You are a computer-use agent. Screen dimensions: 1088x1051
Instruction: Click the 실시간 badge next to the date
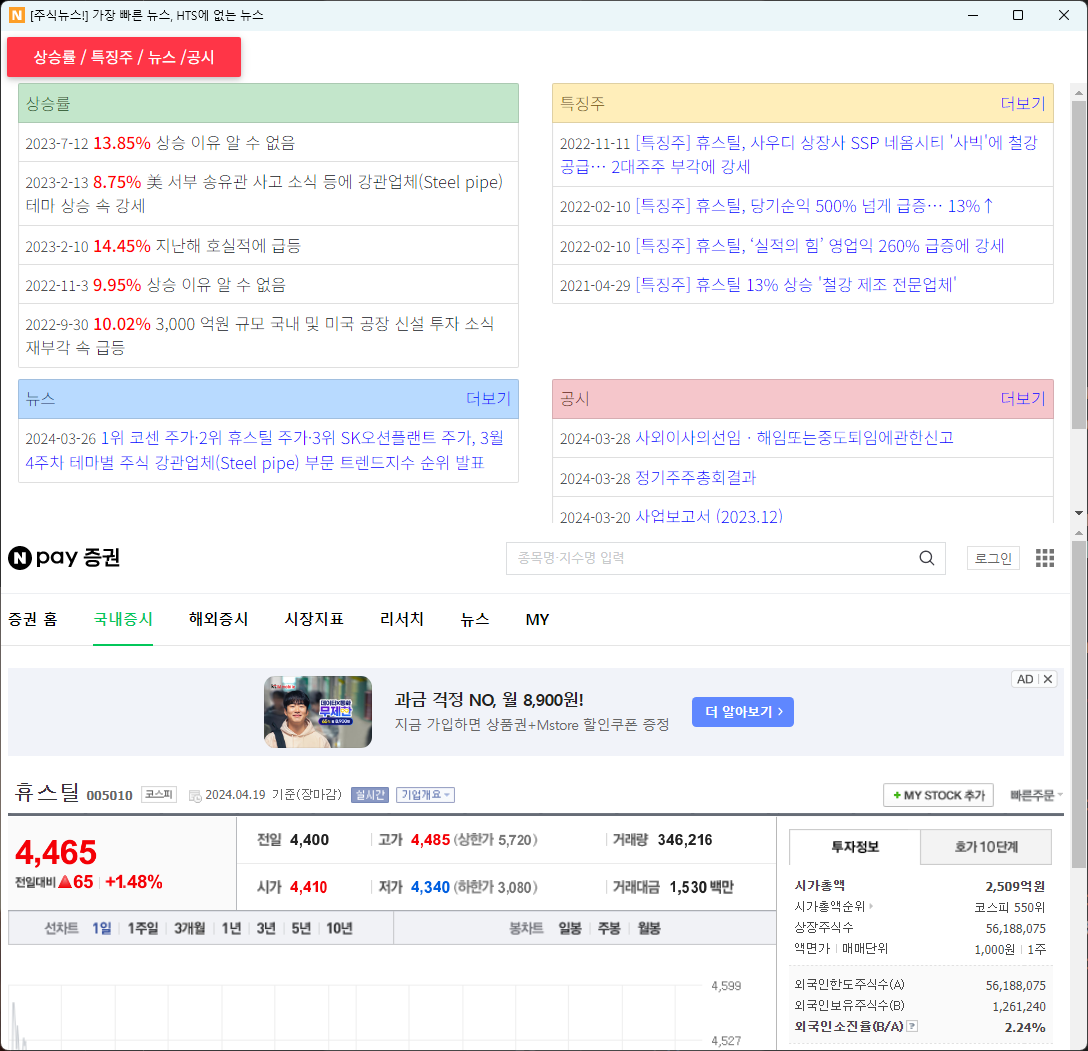tap(370, 795)
